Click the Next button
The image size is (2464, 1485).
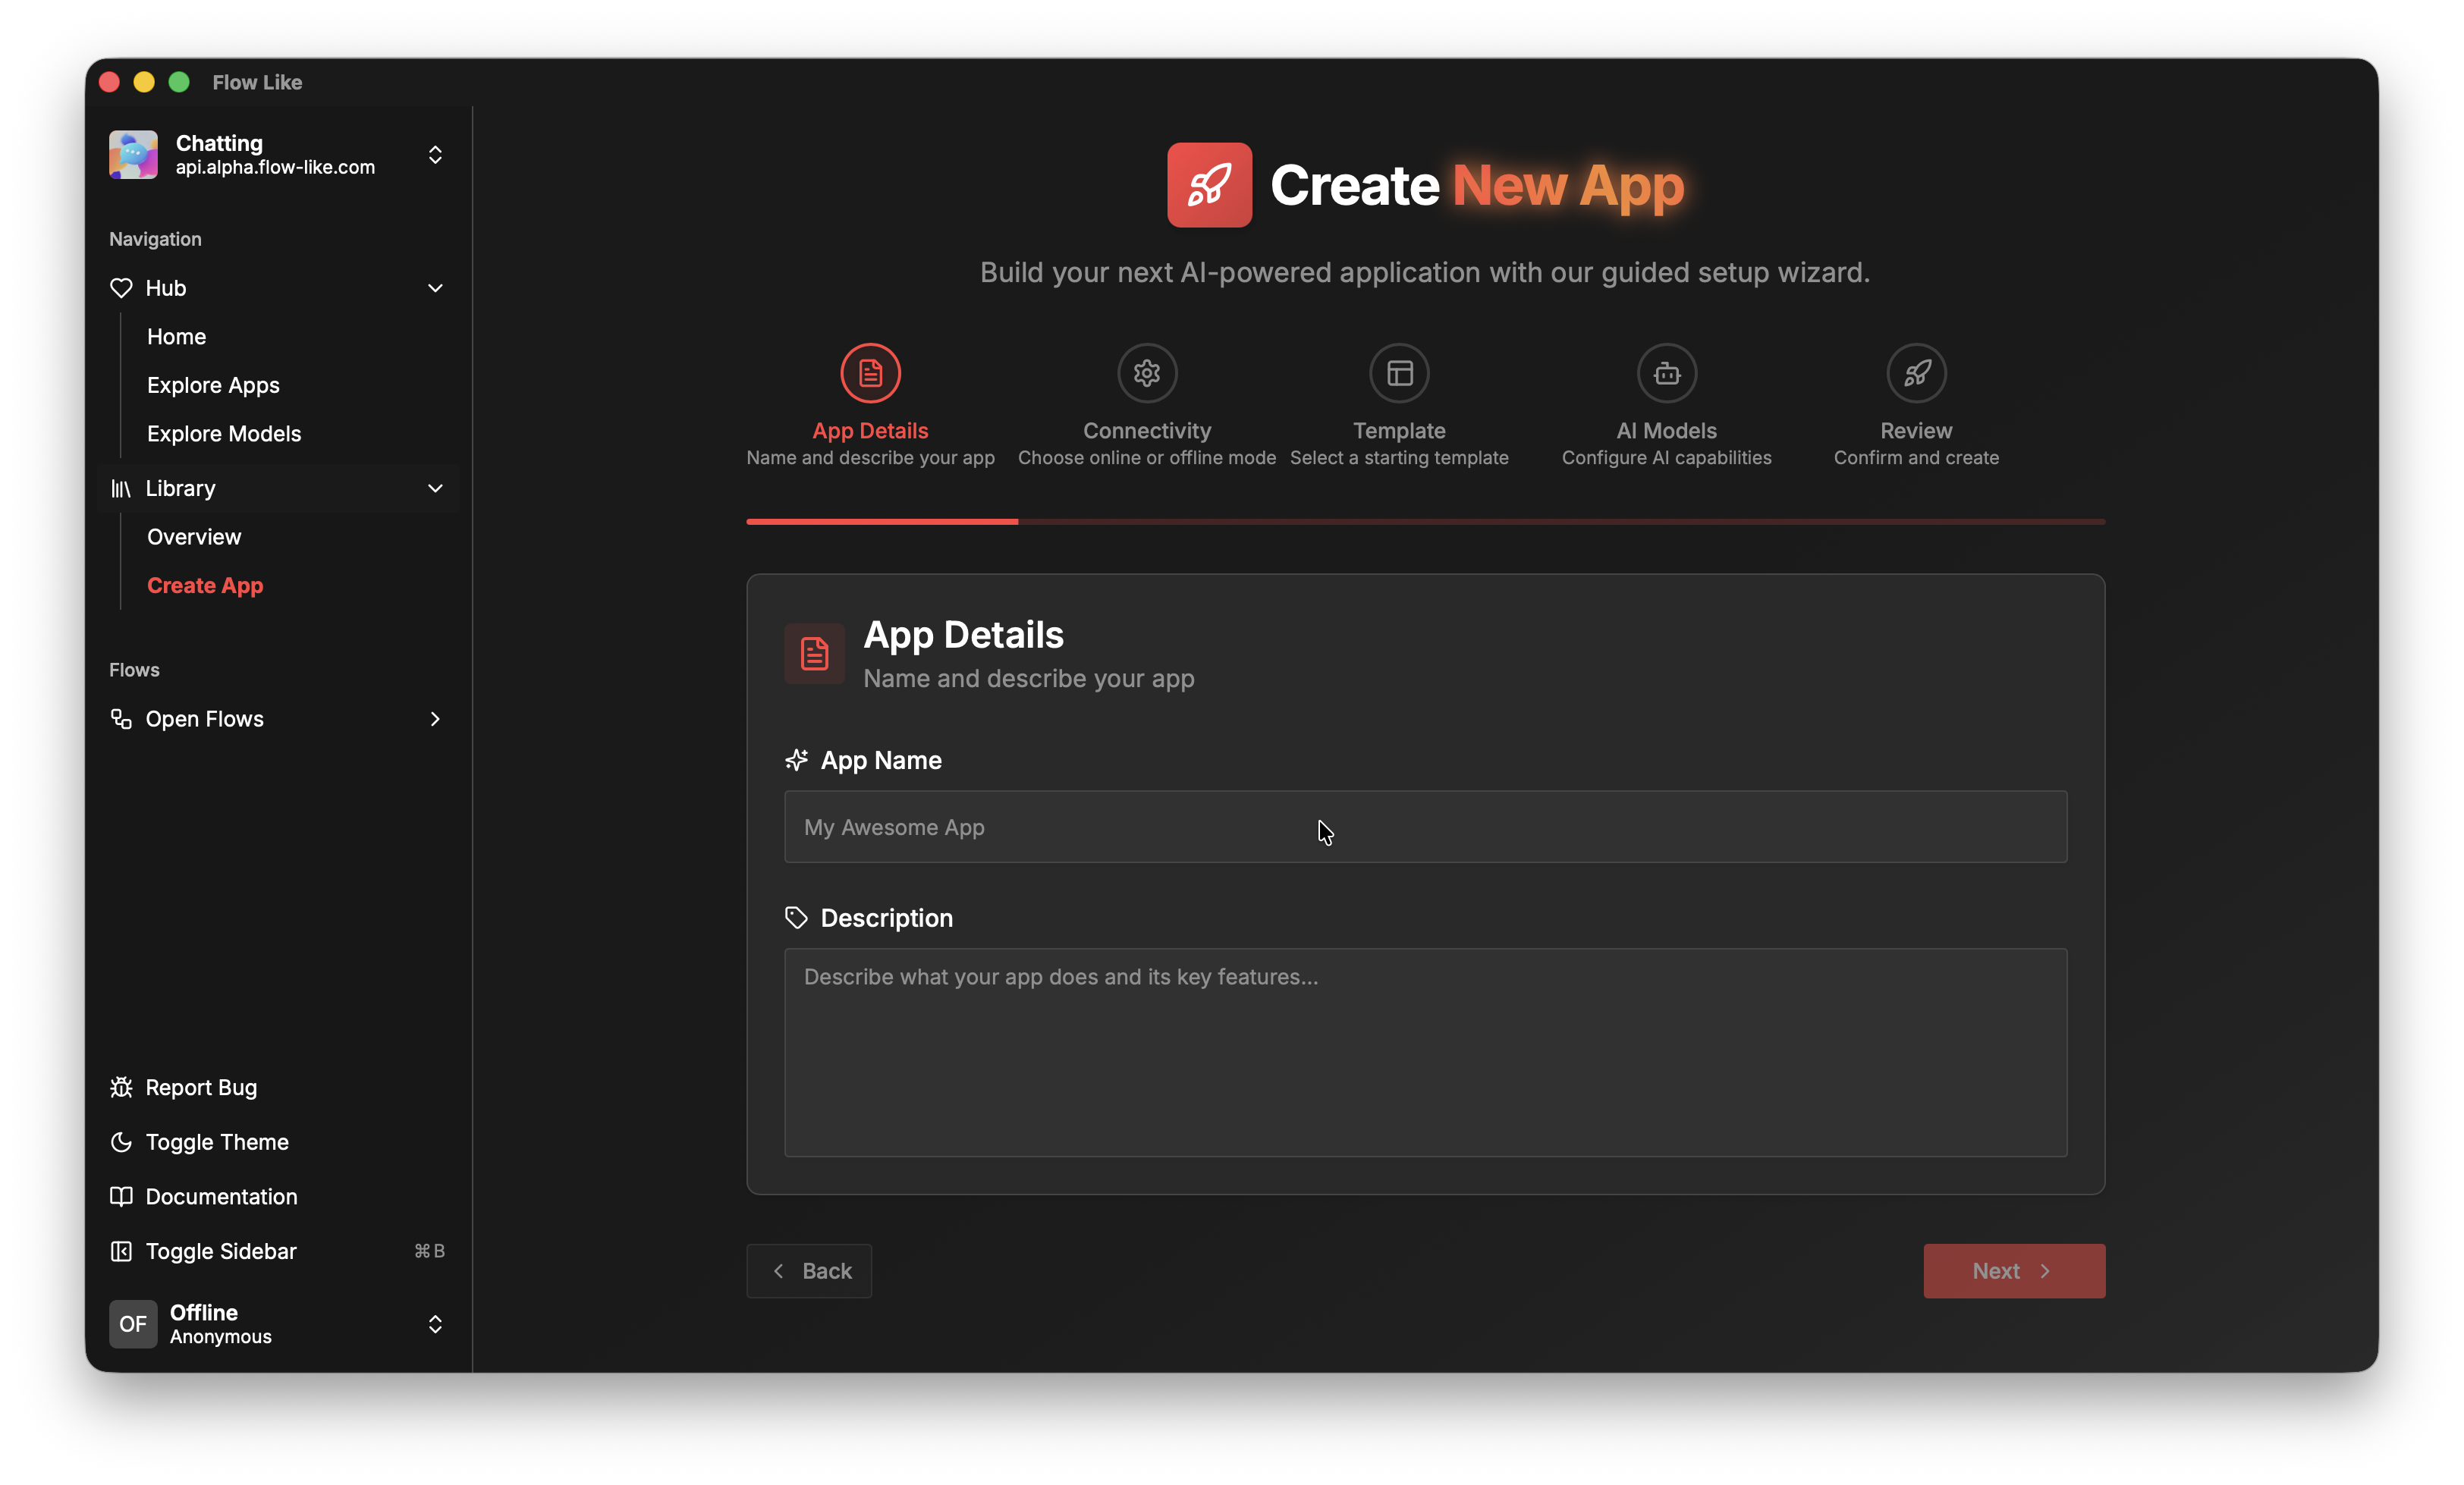click(2013, 1270)
